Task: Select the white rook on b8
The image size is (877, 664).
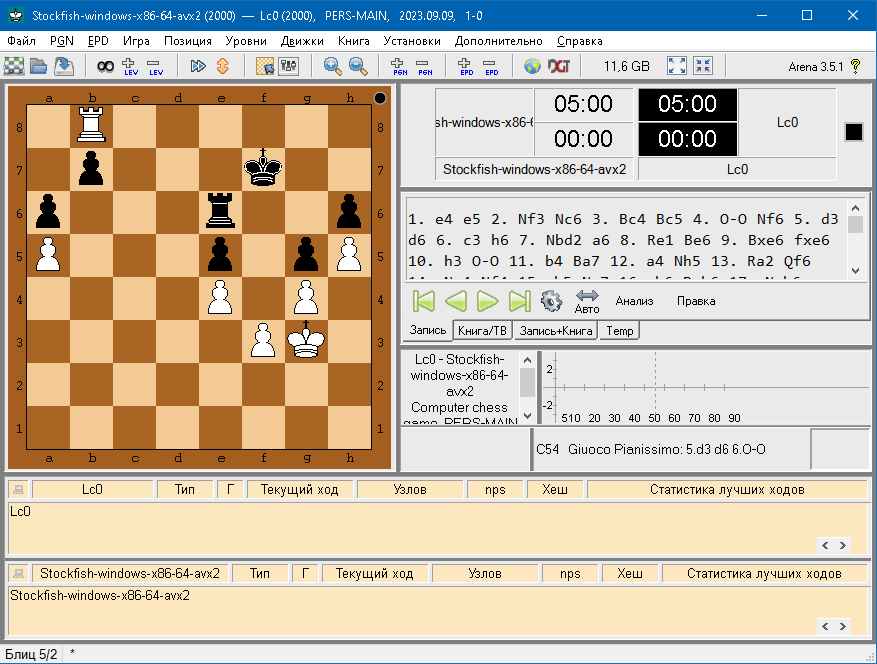Action: click(91, 125)
